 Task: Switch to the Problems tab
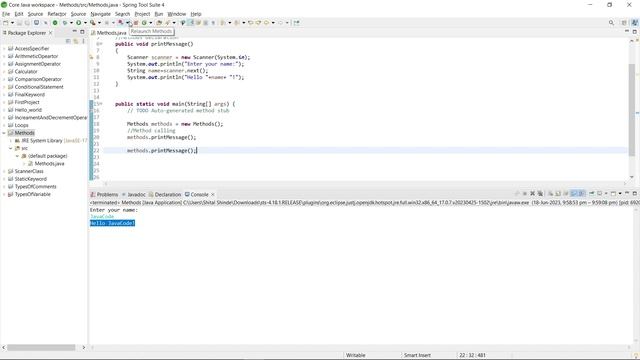[104, 195]
